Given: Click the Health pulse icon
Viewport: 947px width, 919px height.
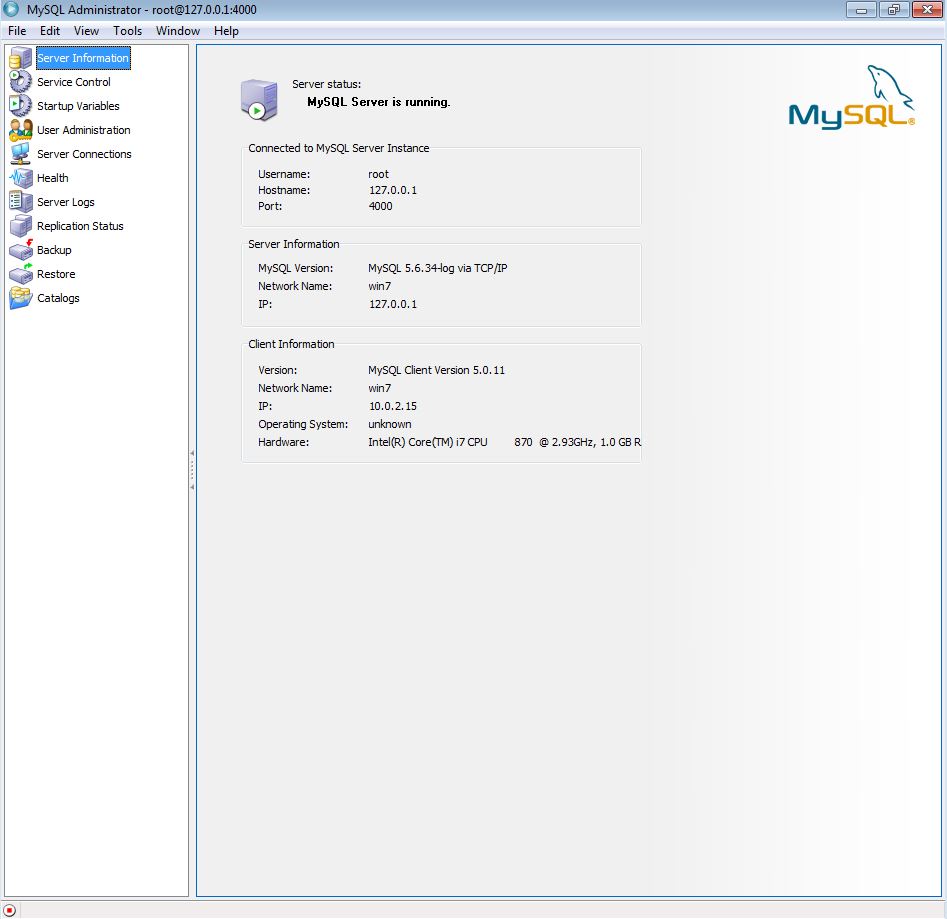Looking at the screenshot, I should tap(21, 178).
